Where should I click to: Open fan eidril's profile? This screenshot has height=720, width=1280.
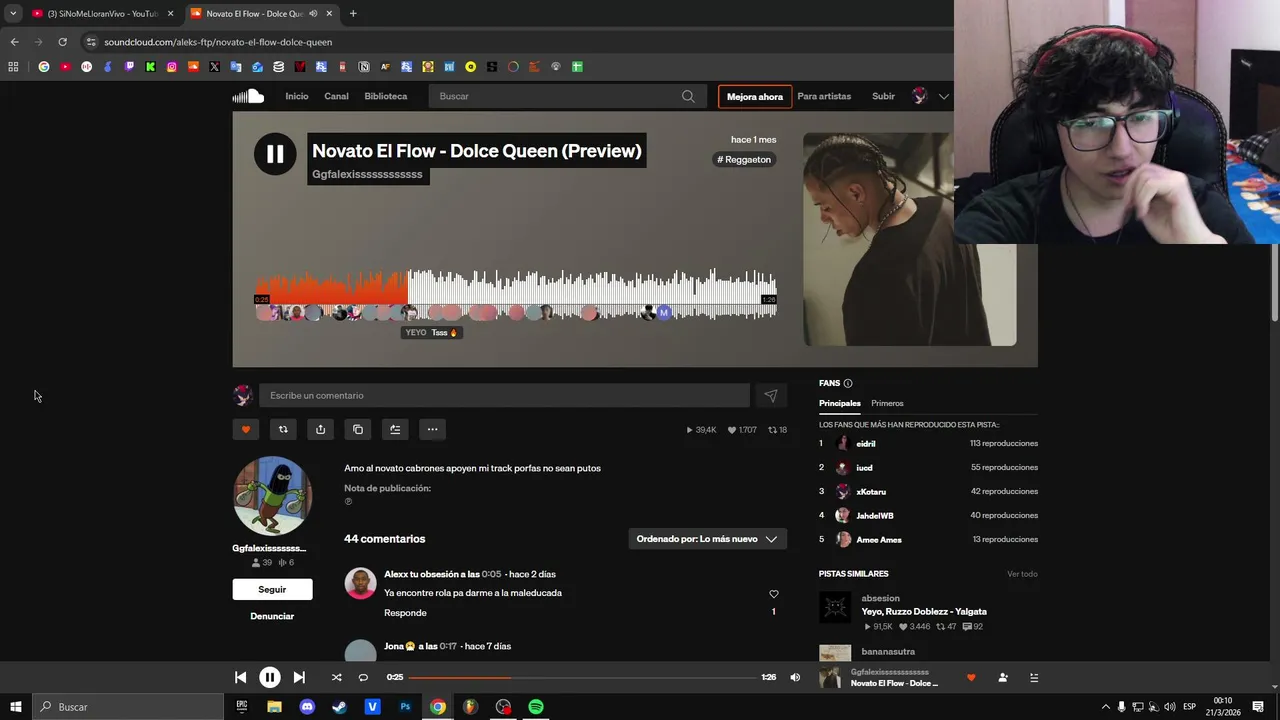(866, 443)
